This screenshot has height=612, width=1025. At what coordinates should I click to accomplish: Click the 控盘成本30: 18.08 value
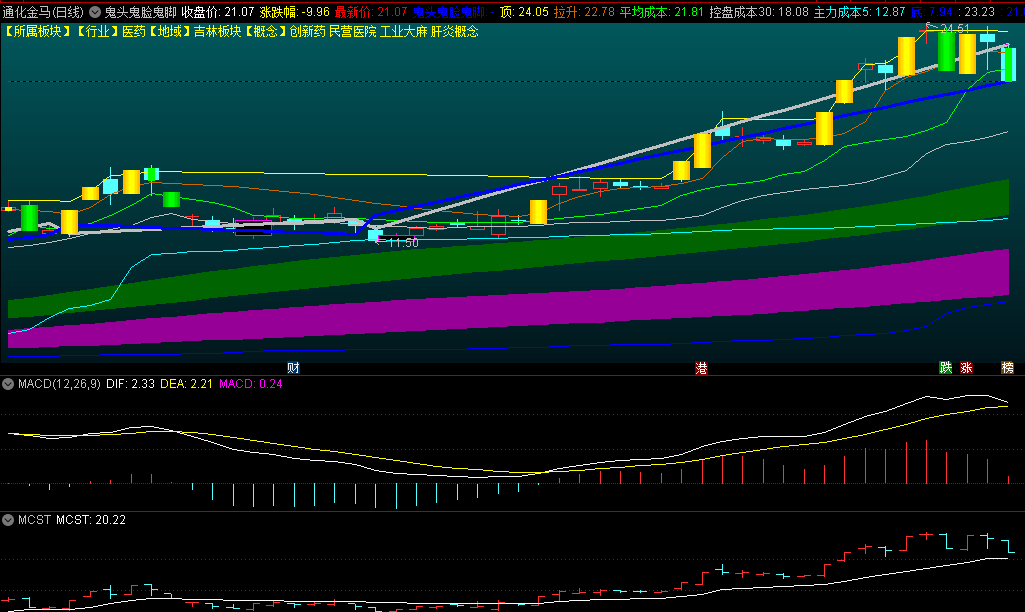[759, 12]
